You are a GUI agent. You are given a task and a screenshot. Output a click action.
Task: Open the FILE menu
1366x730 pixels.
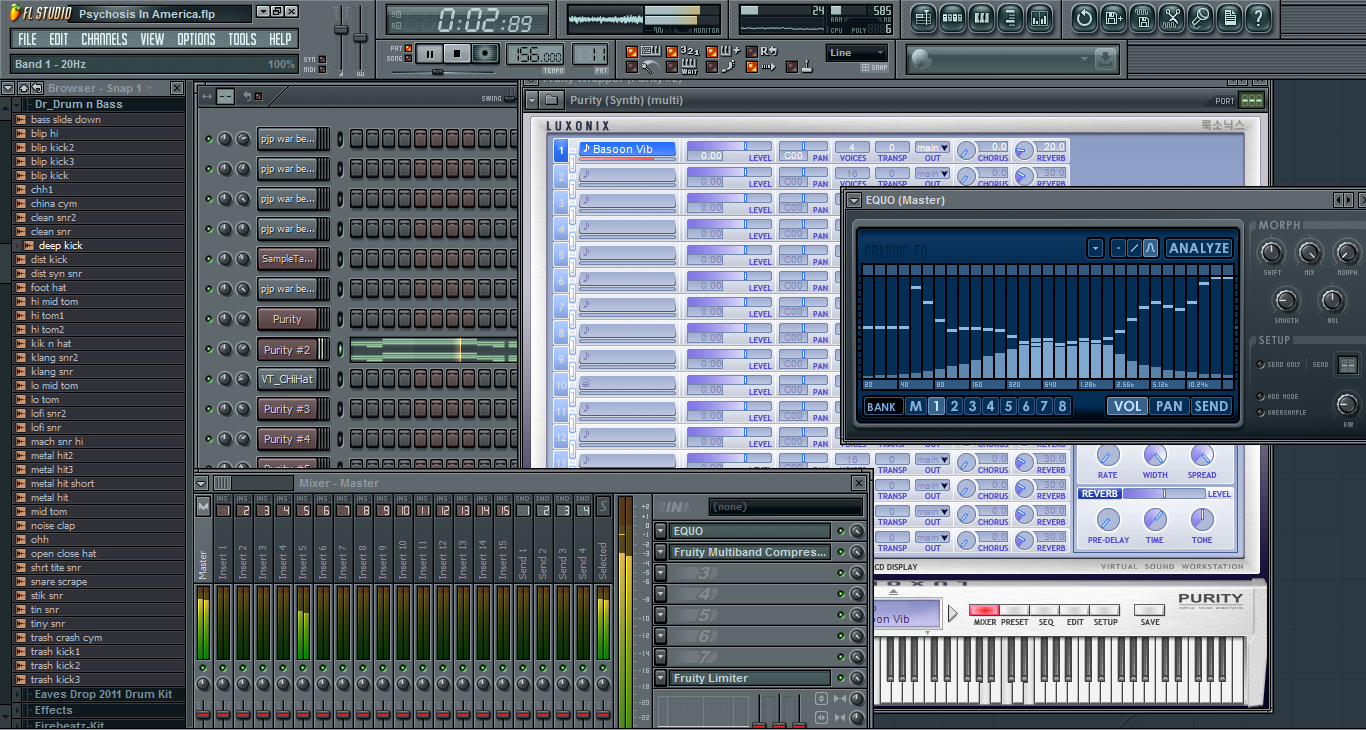[28, 39]
